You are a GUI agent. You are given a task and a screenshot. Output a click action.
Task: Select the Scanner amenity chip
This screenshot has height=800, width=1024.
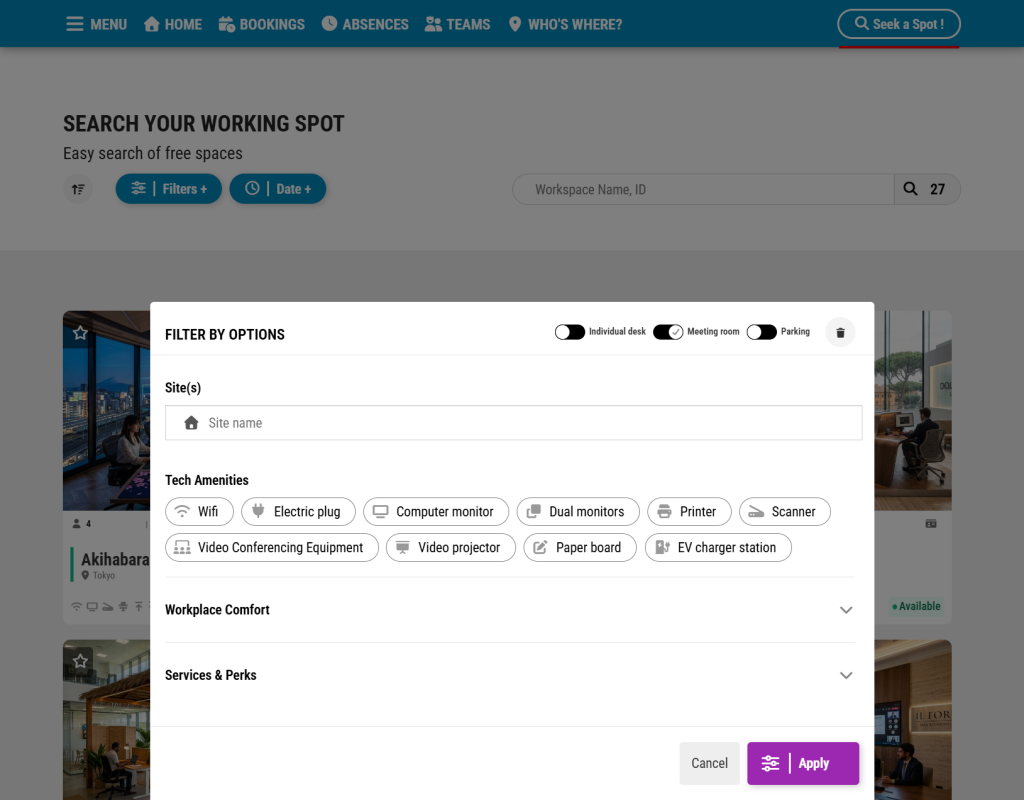pyautogui.click(x=784, y=511)
